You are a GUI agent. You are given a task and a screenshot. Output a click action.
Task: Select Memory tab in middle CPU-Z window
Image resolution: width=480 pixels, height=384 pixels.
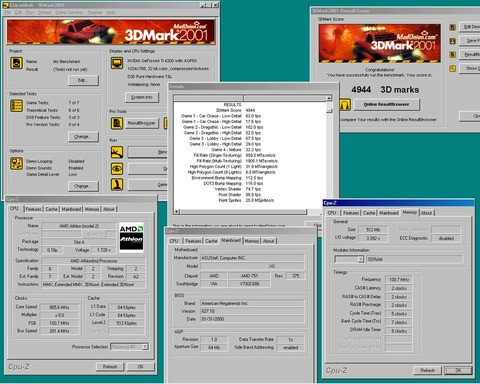click(x=252, y=241)
